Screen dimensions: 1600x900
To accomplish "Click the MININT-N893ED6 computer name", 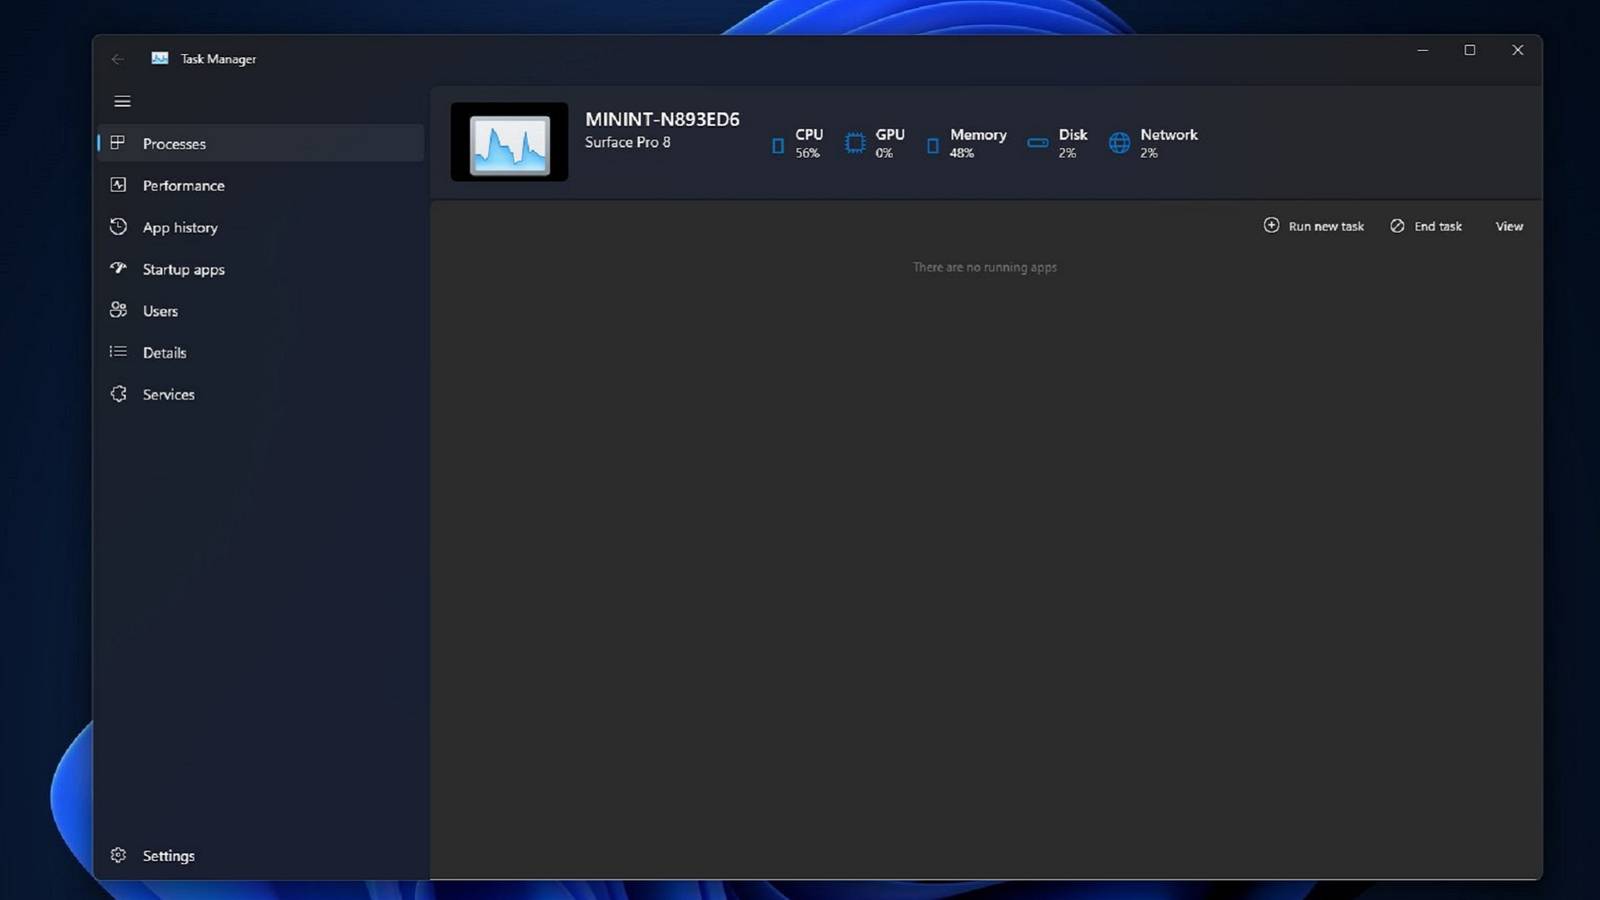I will tap(662, 119).
